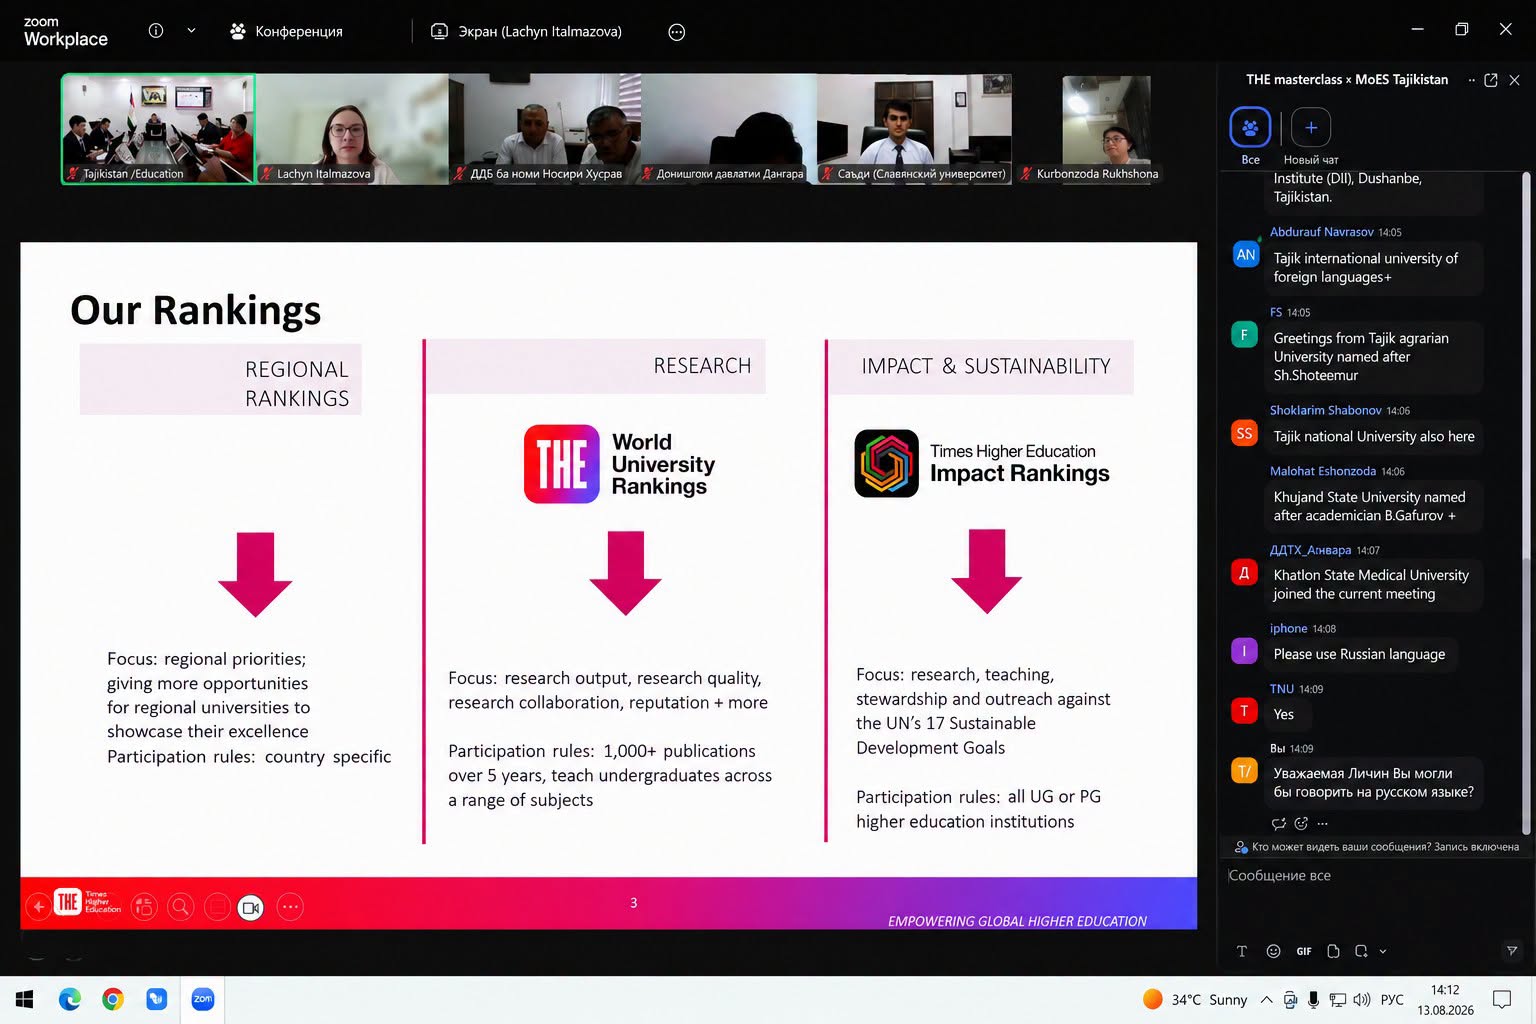The height and width of the screenshot is (1024, 1536).
Task: Click the iphone sender avatar
Action: click(1244, 651)
